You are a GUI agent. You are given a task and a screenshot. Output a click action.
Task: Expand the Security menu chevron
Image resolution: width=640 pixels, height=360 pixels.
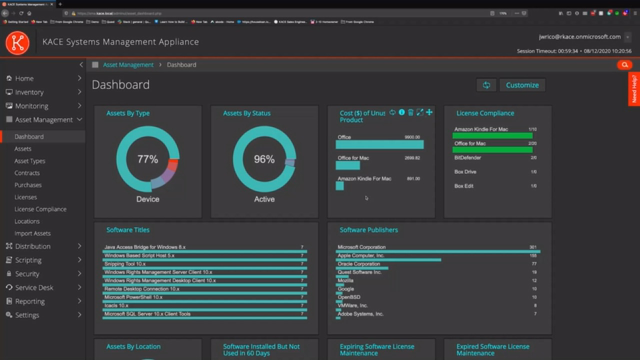pos(79,273)
